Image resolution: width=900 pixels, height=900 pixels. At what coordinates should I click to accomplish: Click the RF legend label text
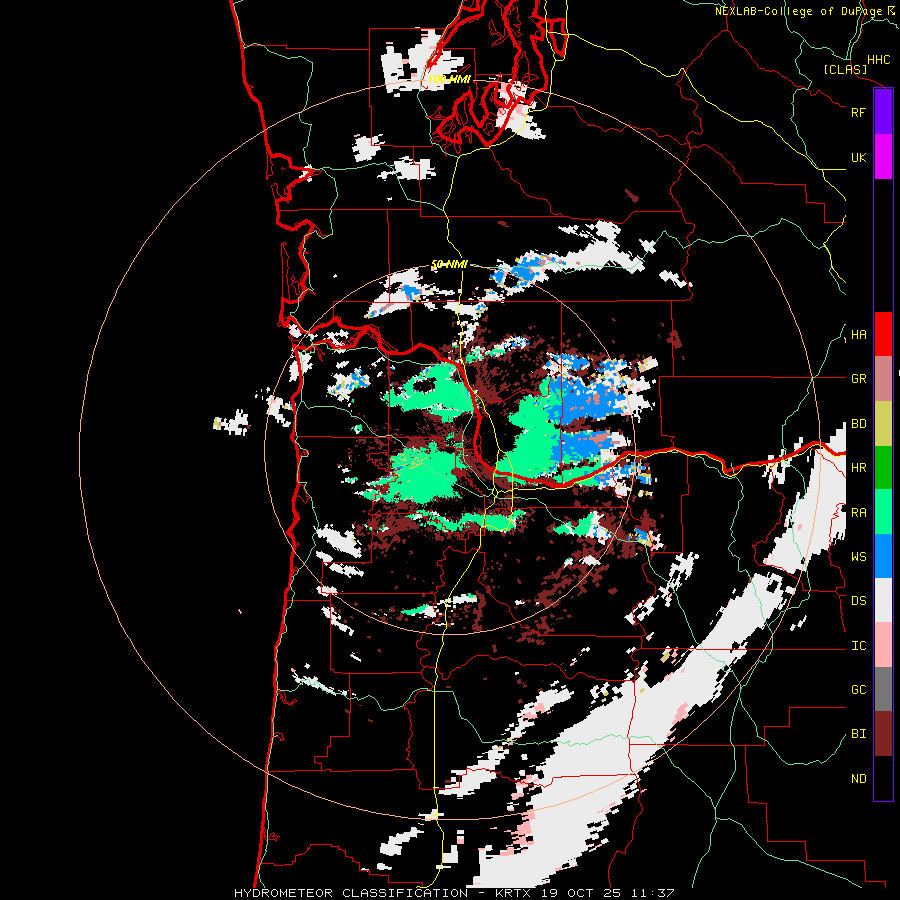click(858, 112)
